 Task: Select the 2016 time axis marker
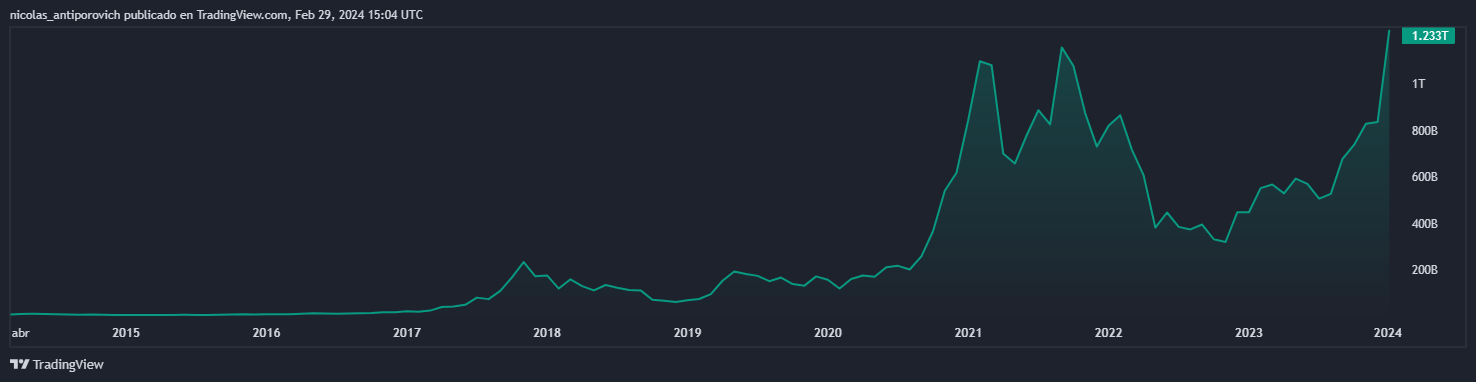tap(266, 333)
